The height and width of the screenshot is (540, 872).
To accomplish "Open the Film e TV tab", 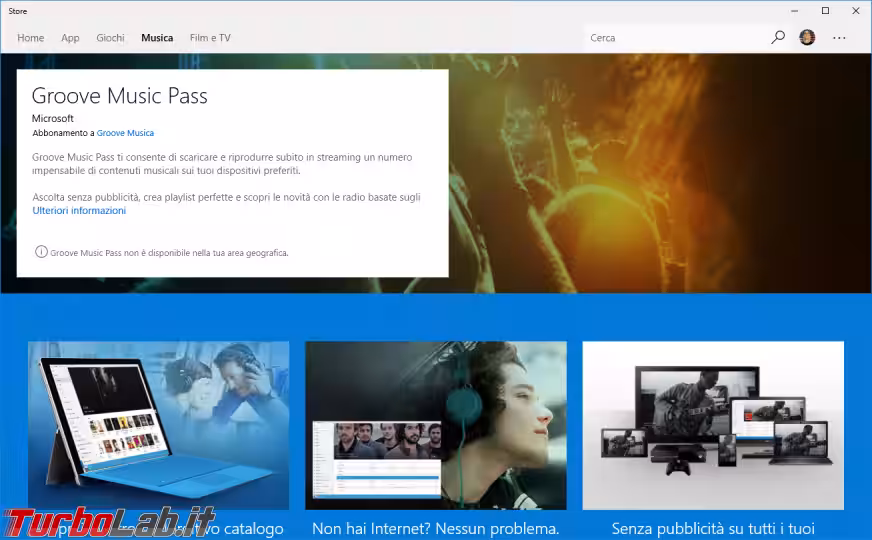I will tap(210, 38).
